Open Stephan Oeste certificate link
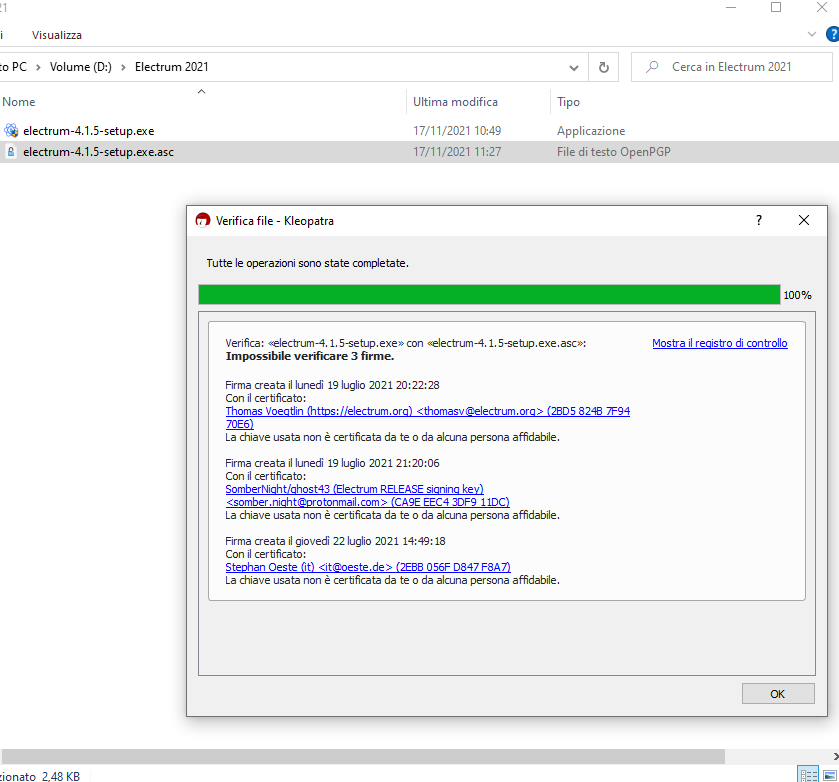Screen dimensions: 839x782 [x=368, y=567]
